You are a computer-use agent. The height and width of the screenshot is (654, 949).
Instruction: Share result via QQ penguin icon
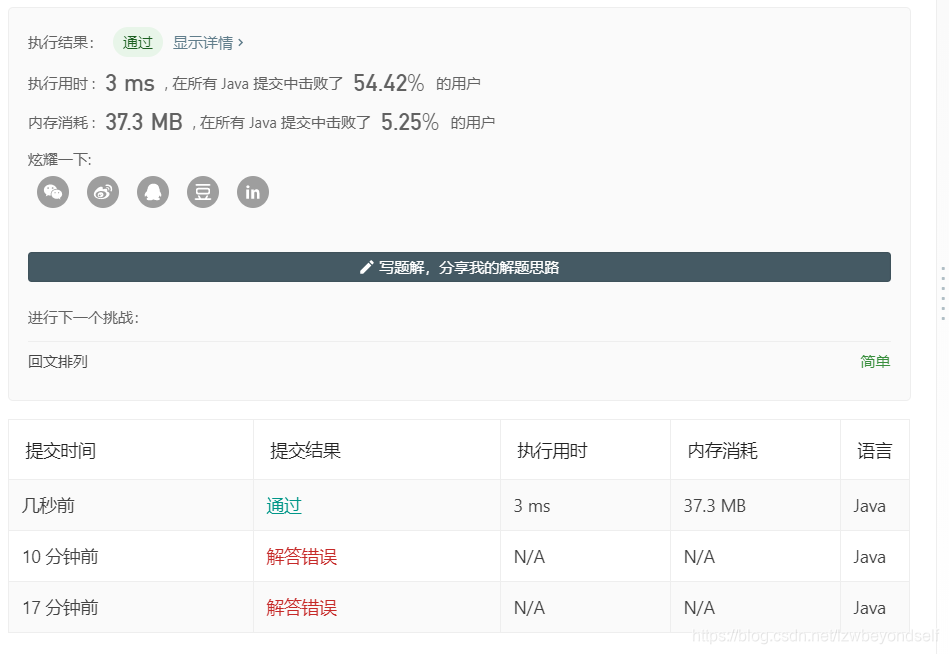pyautogui.click(x=153, y=192)
